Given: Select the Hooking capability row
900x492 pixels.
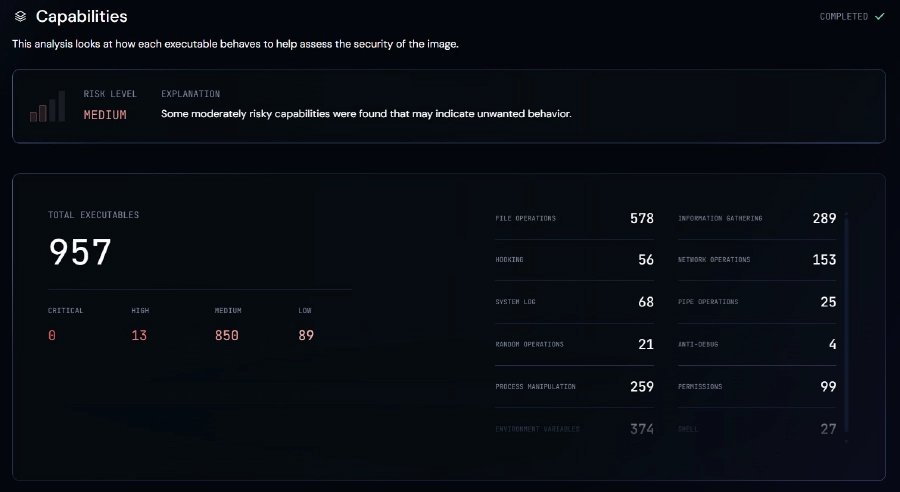Looking at the screenshot, I should [575, 259].
